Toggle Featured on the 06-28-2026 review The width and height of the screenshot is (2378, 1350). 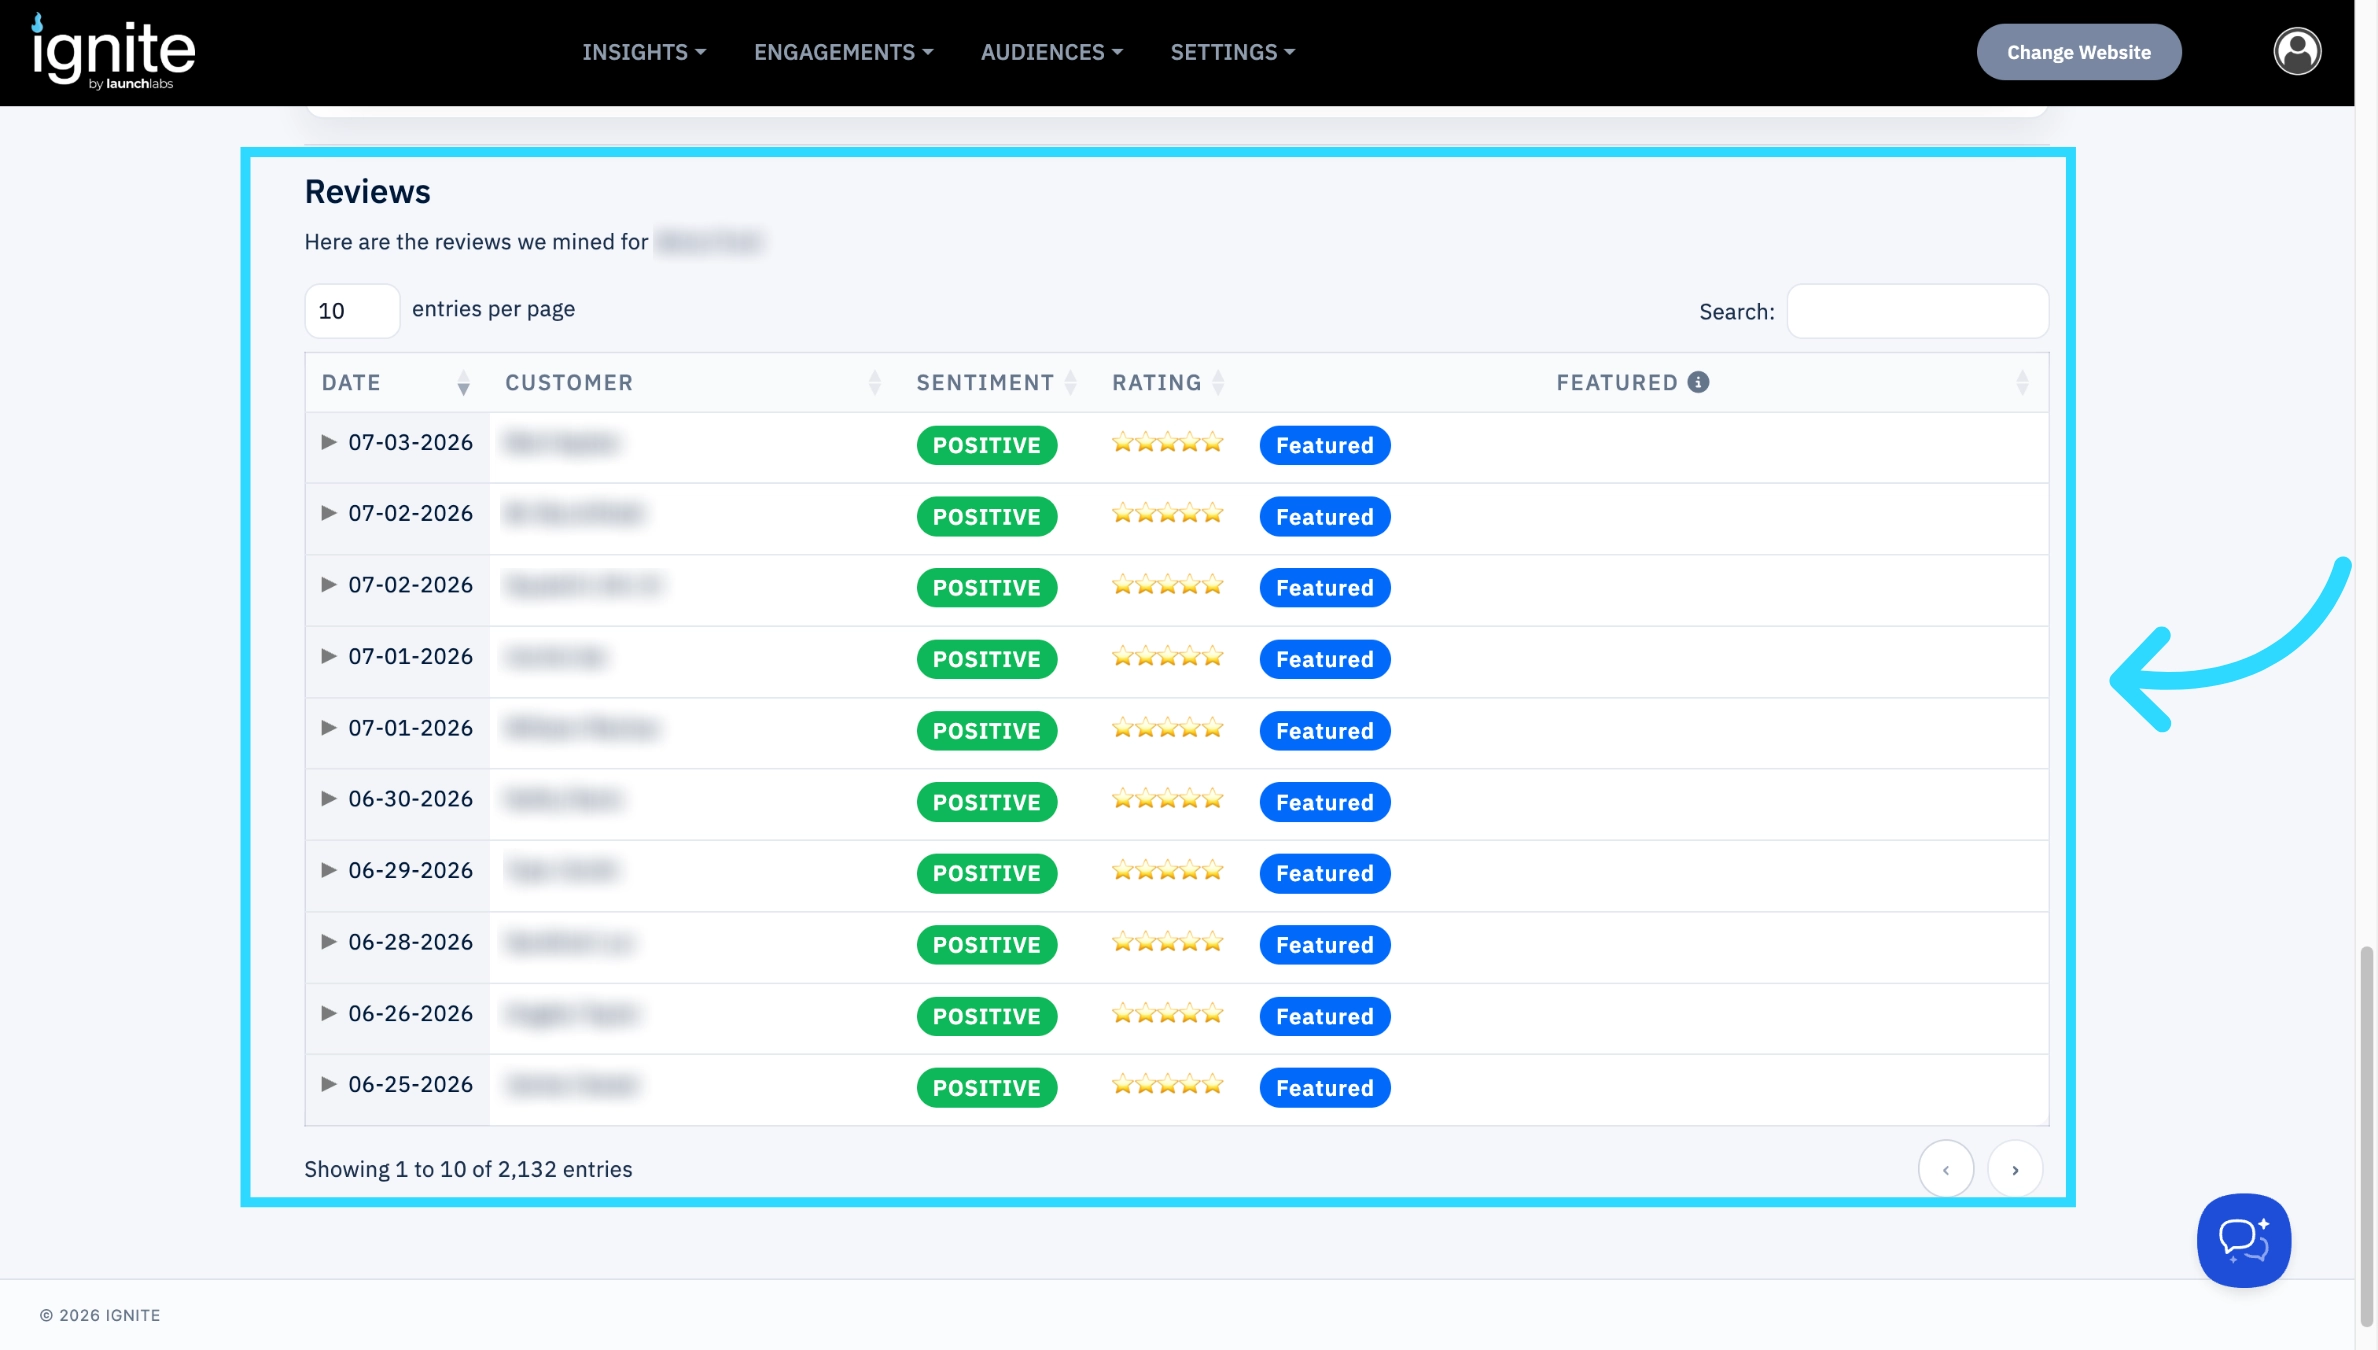click(1324, 945)
